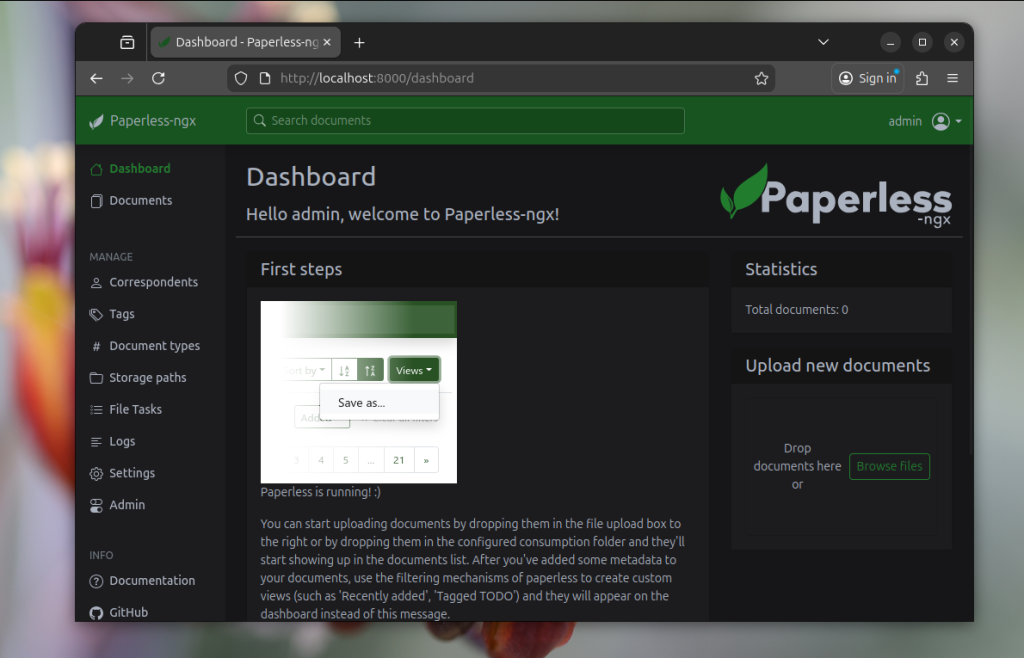Click the Correspondents person icon

pyautogui.click(x=97, y=283)
